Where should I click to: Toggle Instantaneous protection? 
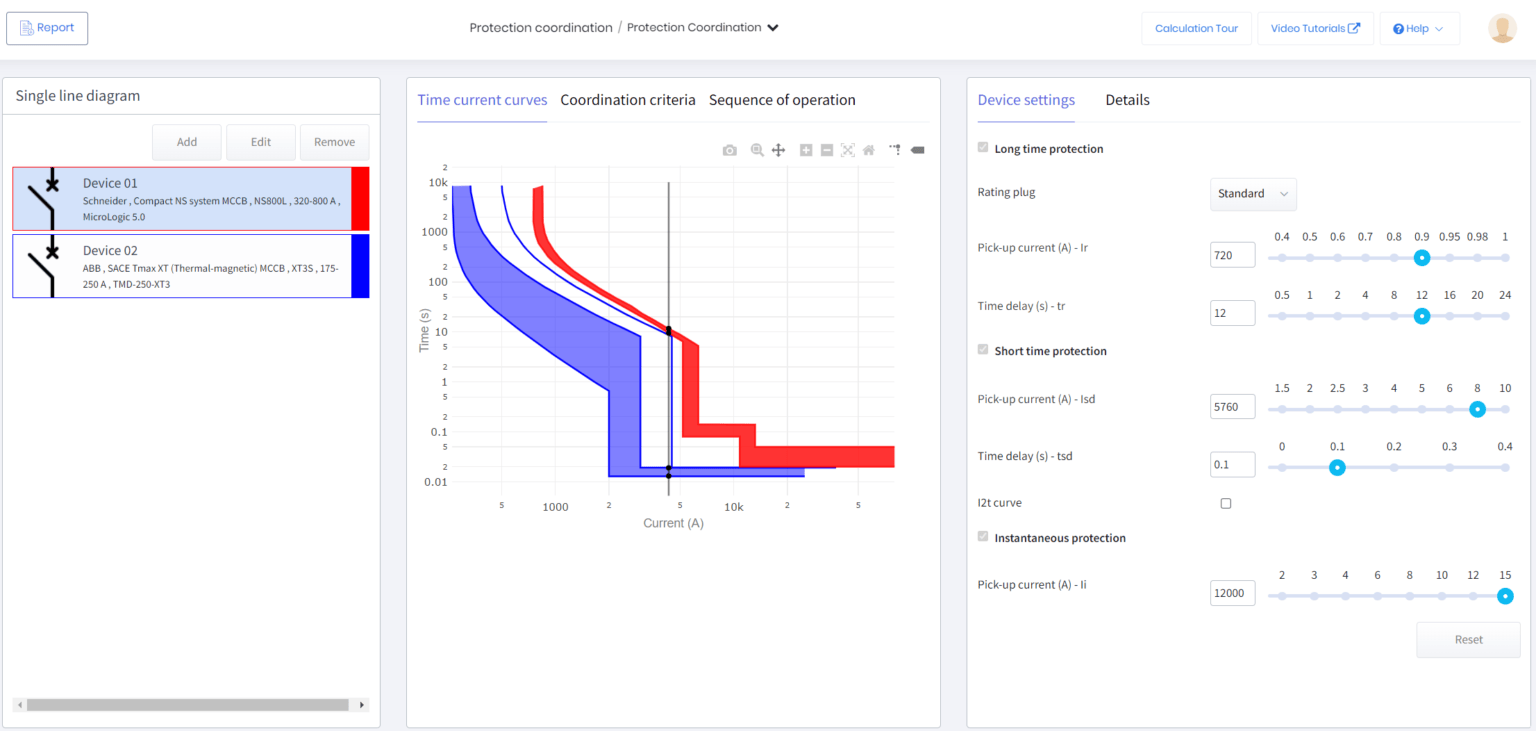pyautogui.click(x=982, y=536)
